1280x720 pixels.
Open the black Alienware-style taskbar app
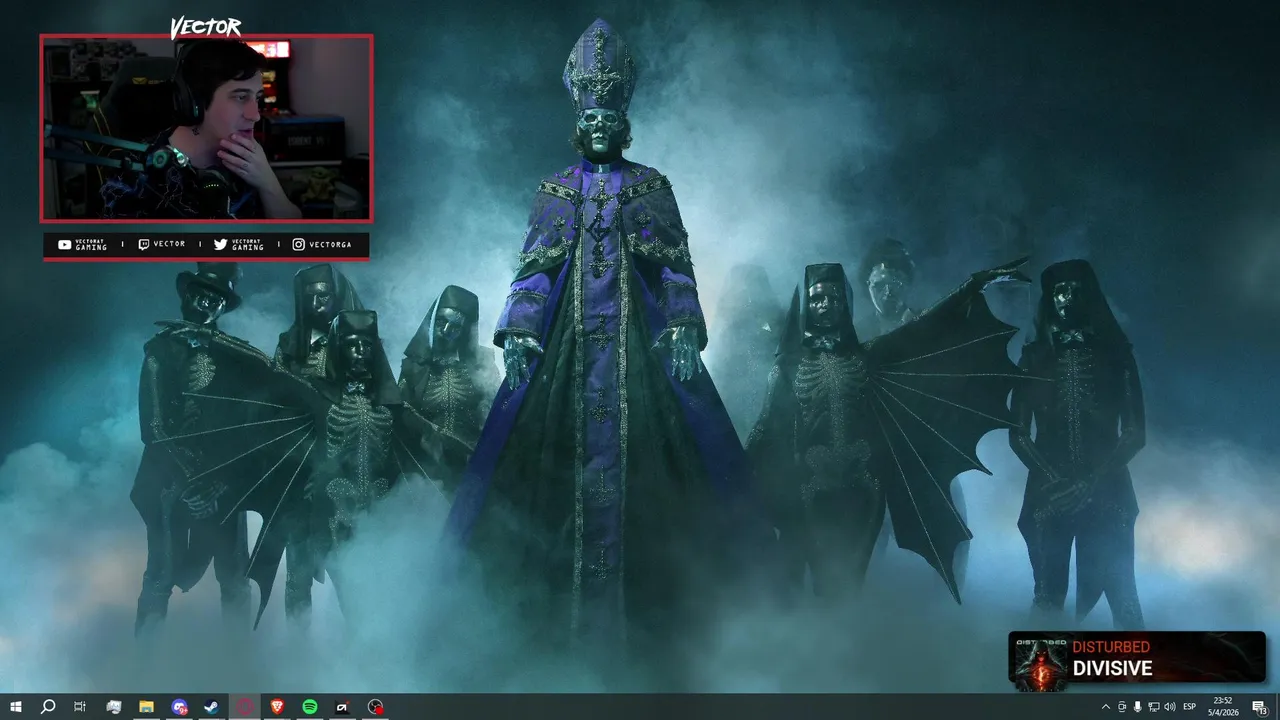(x=342, y=707)
